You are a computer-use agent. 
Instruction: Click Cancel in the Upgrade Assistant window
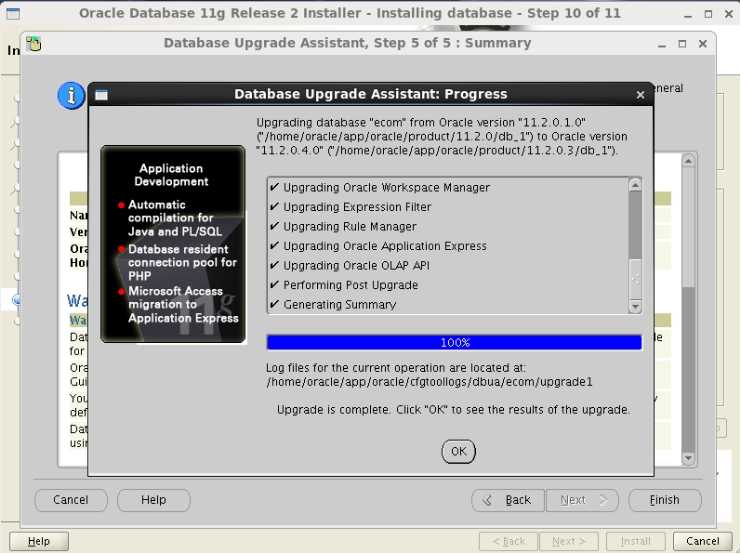tap(71, 500)
